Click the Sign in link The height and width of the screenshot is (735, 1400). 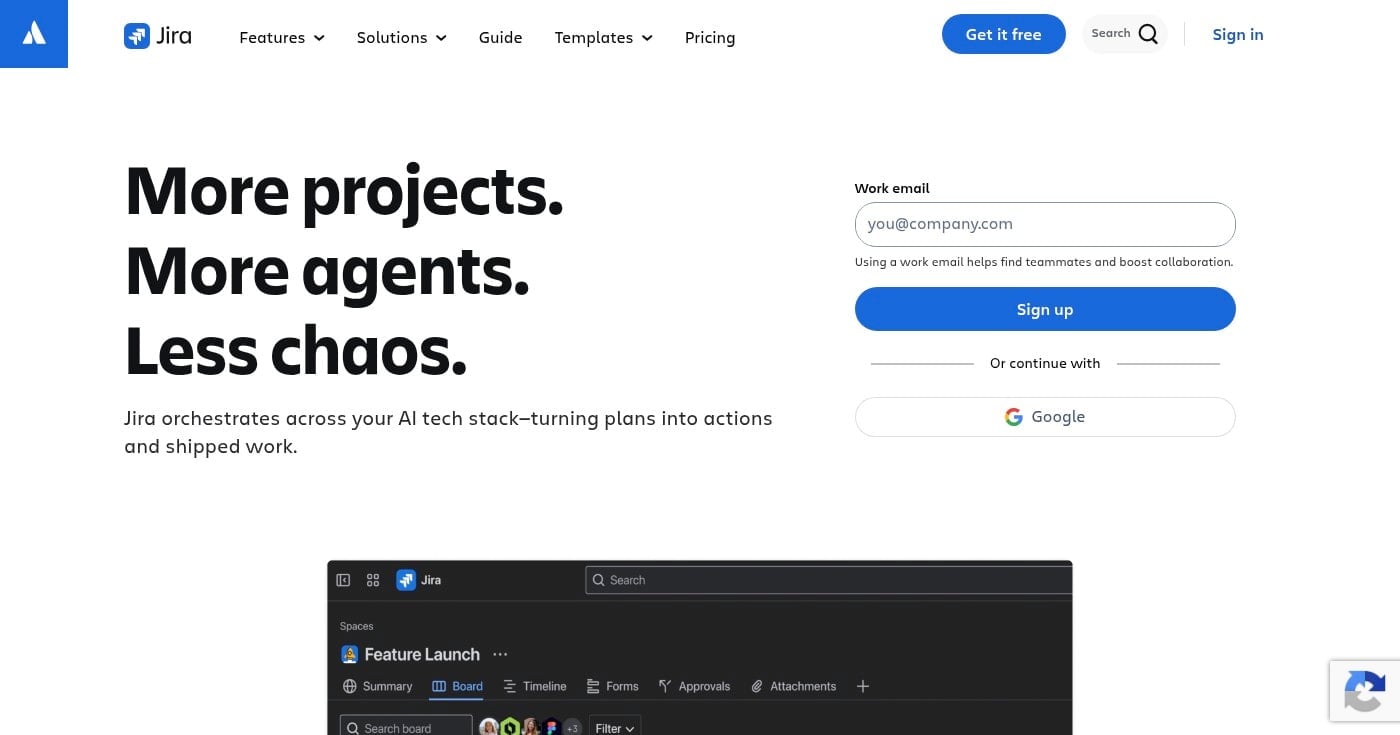click(1238, 34)
